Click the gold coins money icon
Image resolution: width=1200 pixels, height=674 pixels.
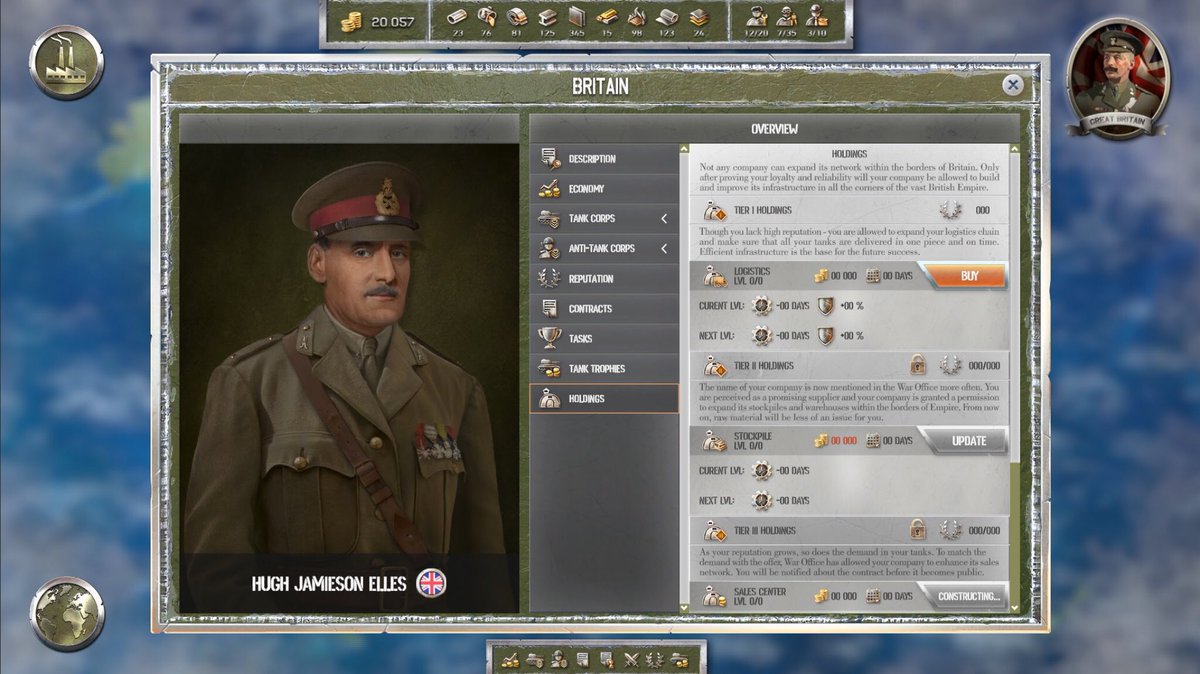pyautogui.click(x=350, y=20)
